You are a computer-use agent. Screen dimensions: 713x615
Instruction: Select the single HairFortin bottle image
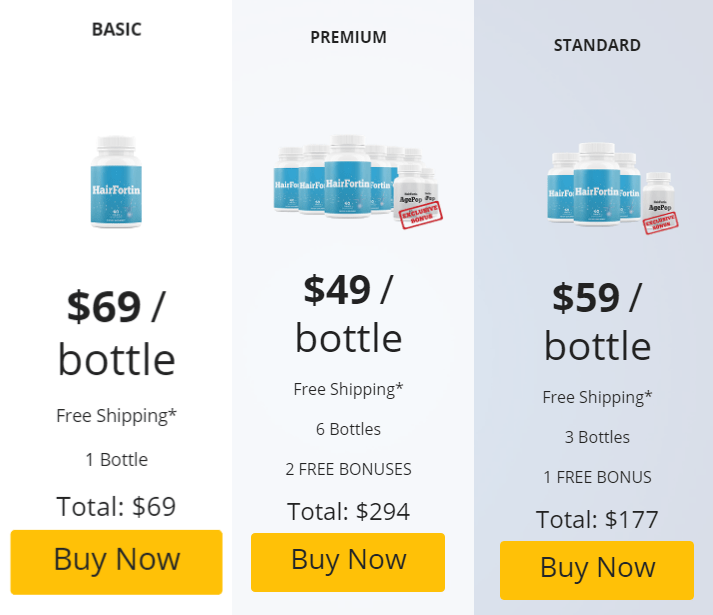pyautogui.click(x=116, y=181)
